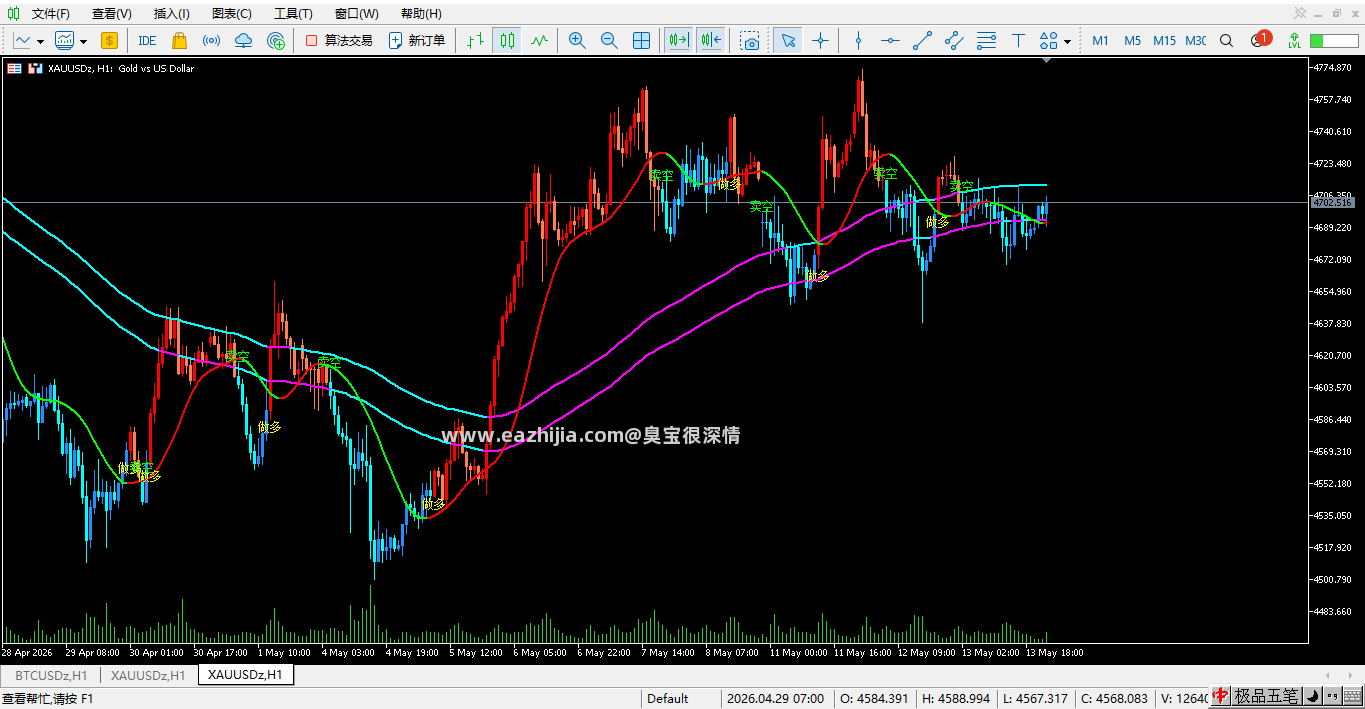Click the green connection progress bar

[x=1332, y=40]
